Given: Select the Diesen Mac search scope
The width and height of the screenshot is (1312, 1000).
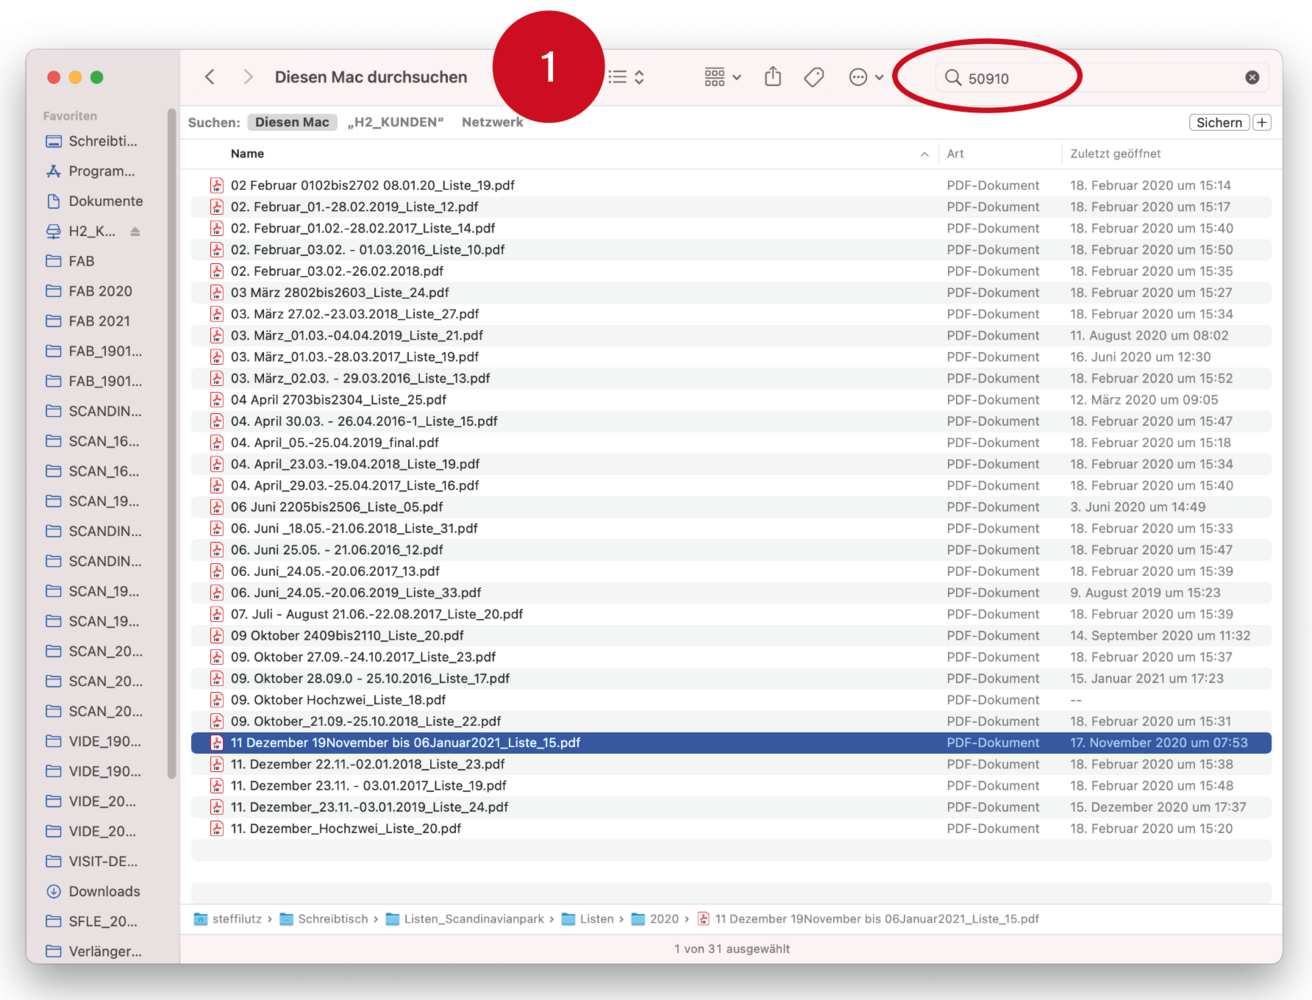Looking at the screenshot, I should point(291,122).
